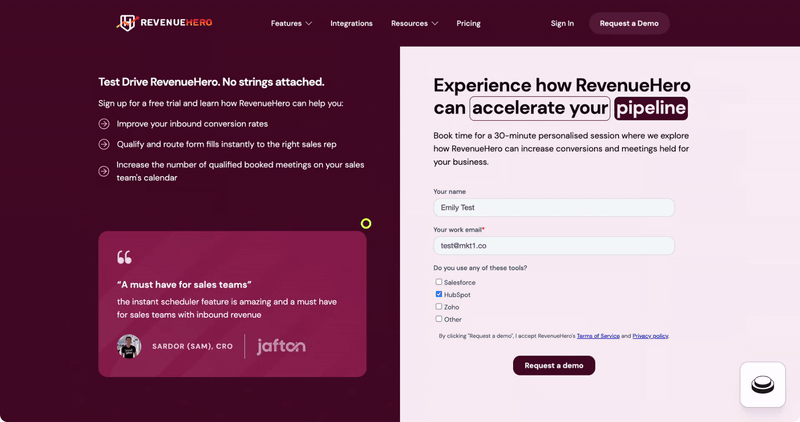This screenshot has width=800, height=422.
Task: Click the highlighted word 'pipeline'
Action: (651, 108)
